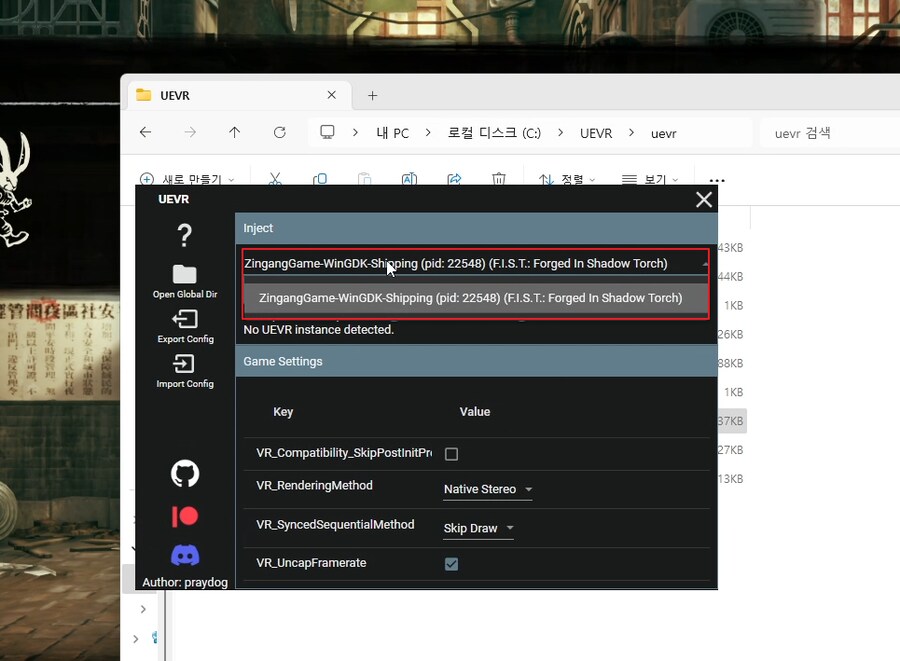The image size is (900, 661).
Task: Enable VR_Compatibility_SkipPostInitProperties checkbox
Action: (x=451, y=454)
